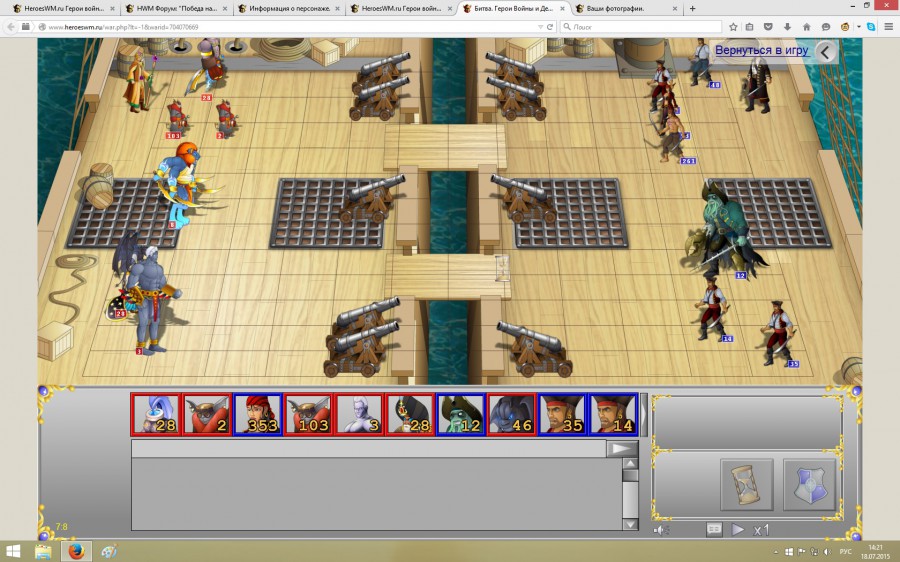Click 'Вернуться в игру' link
This screenshot has width=900, height=562.
(x=762, y=51)
